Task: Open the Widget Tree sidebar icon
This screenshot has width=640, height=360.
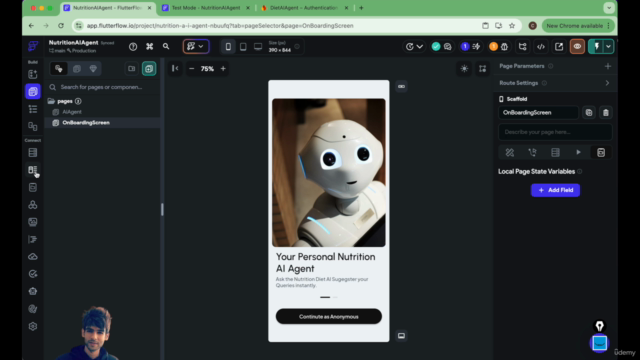Action: pyautogui.click(x=33, y=109)
